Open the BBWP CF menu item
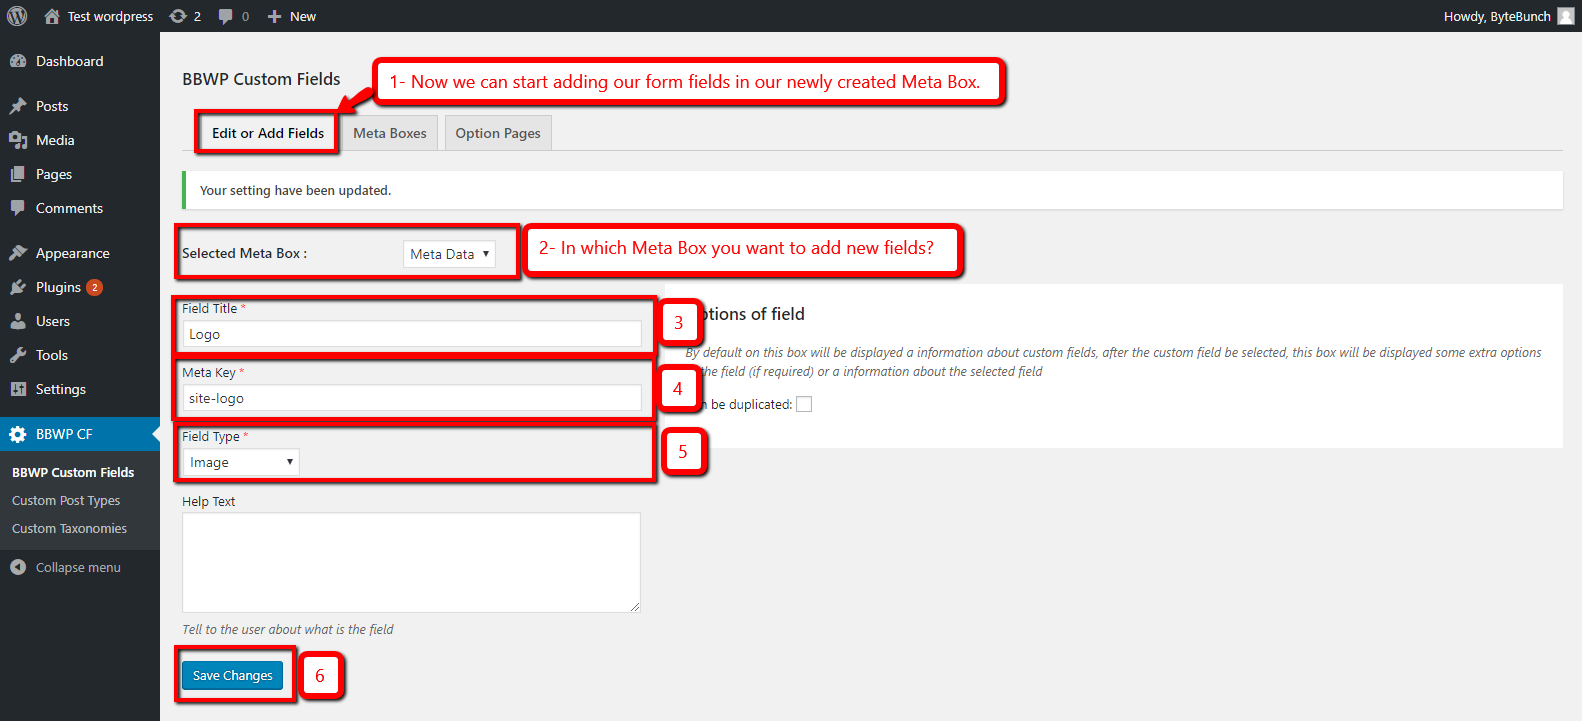The height and width of the screenshot is (721, 1582). tap(80, 434)
